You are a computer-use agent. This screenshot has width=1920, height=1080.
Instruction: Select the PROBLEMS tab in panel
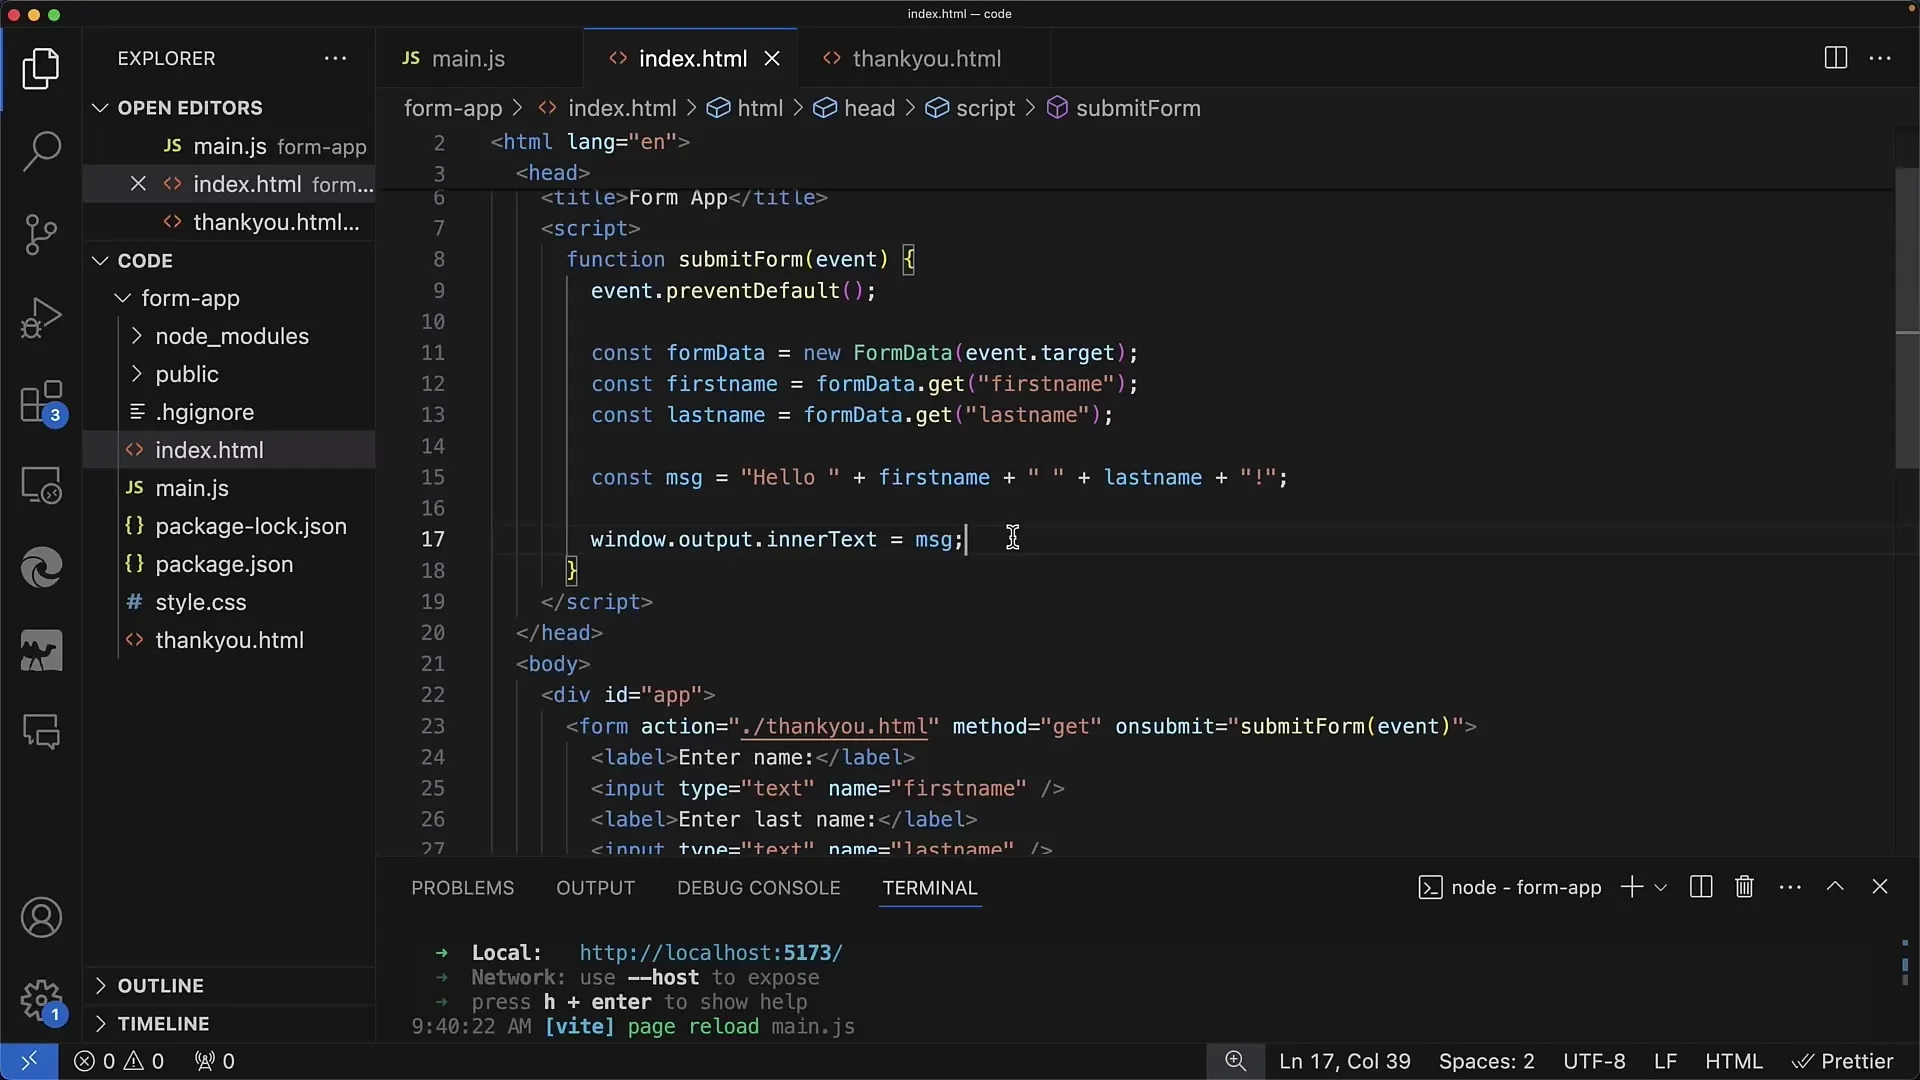pos(462,886)
